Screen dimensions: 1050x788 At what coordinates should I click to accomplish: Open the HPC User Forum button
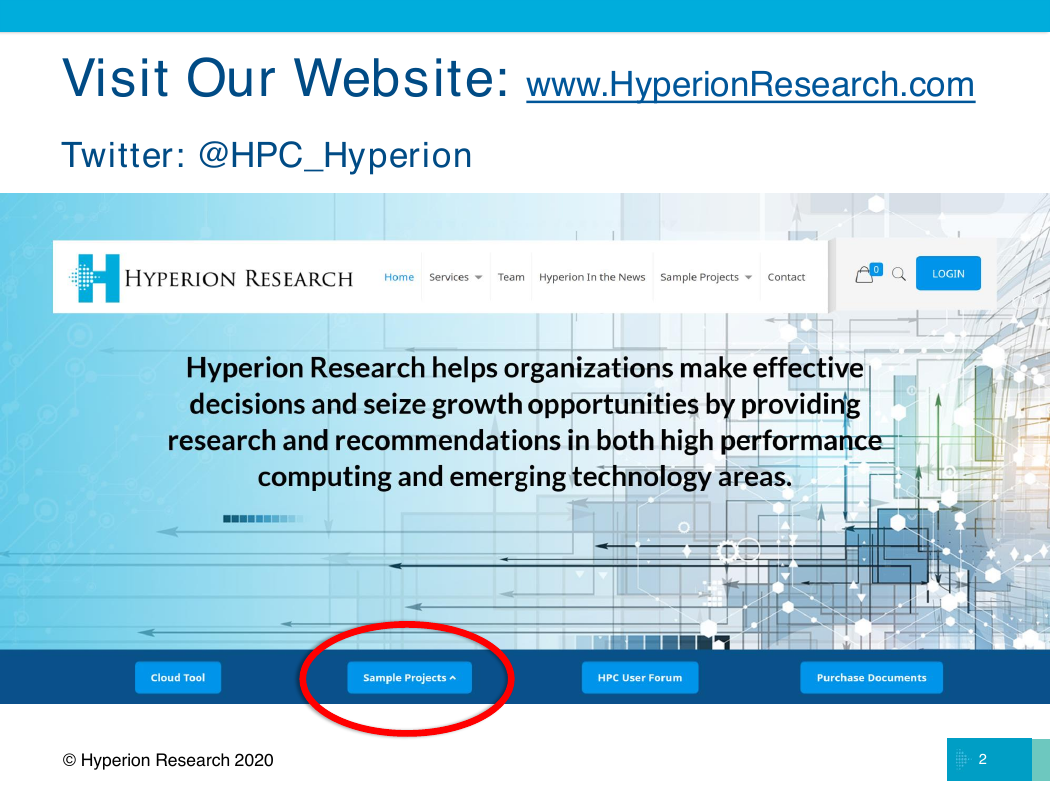[640, 678]
